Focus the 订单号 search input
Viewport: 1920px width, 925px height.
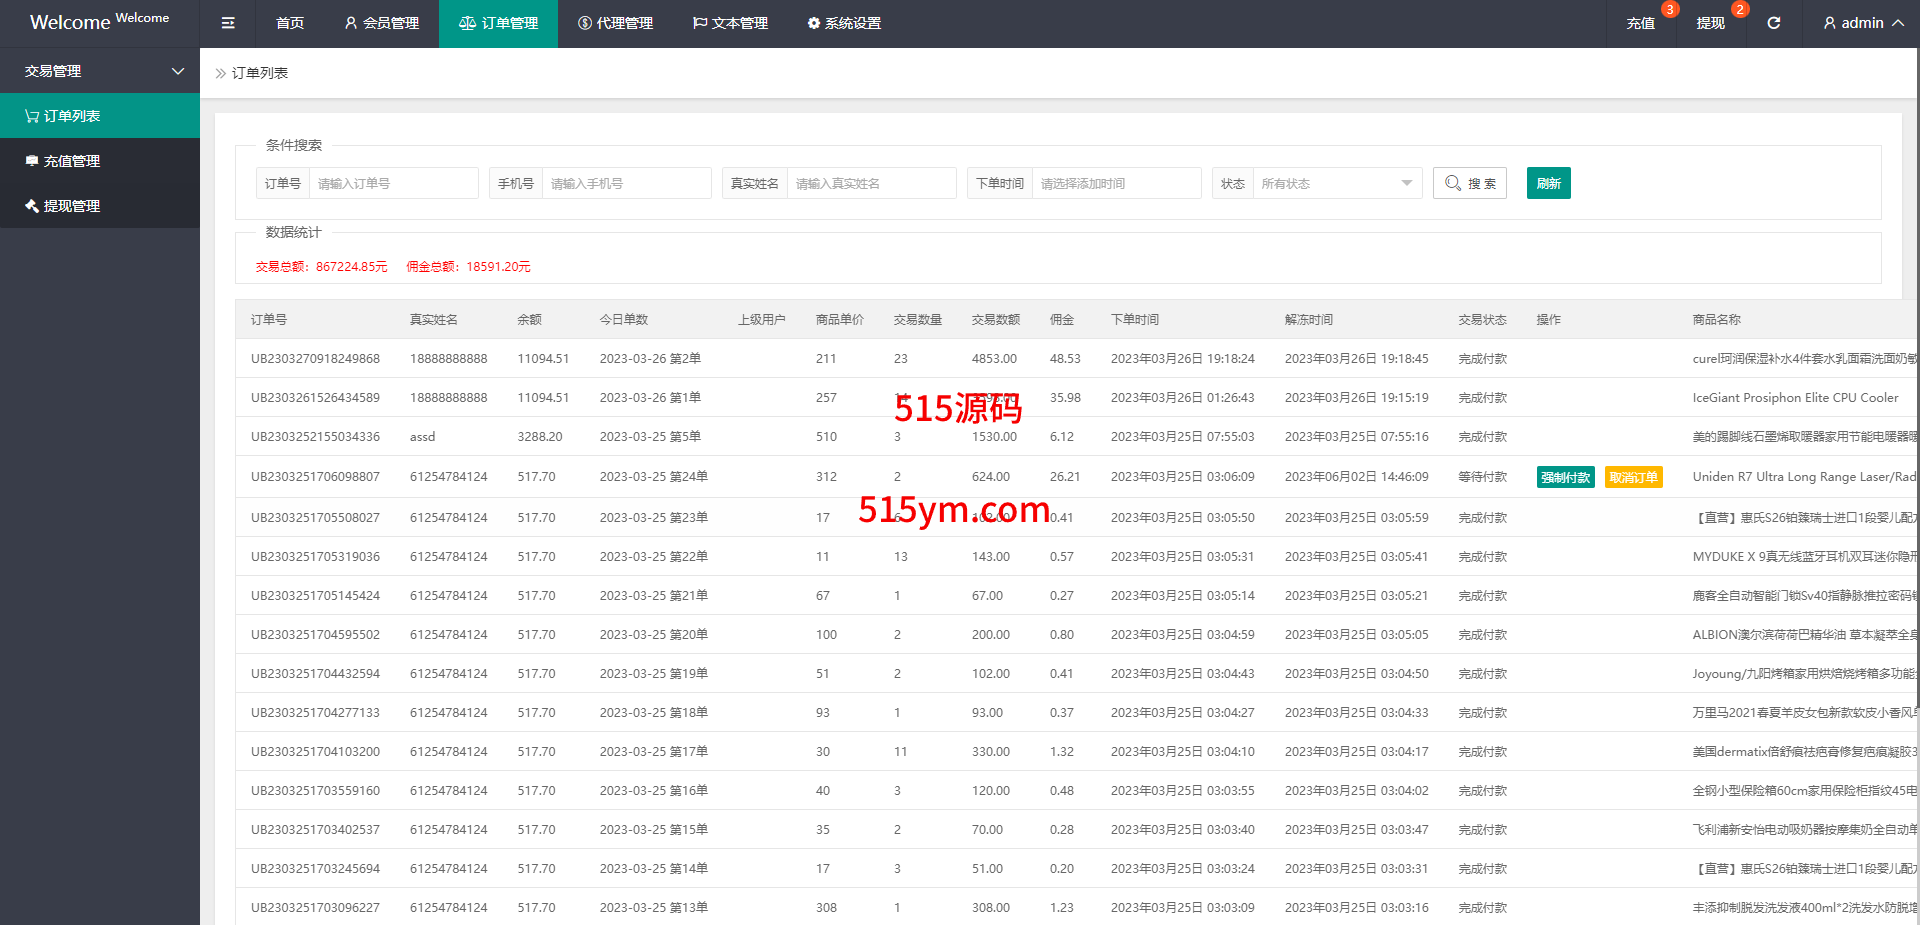(393, 183)
